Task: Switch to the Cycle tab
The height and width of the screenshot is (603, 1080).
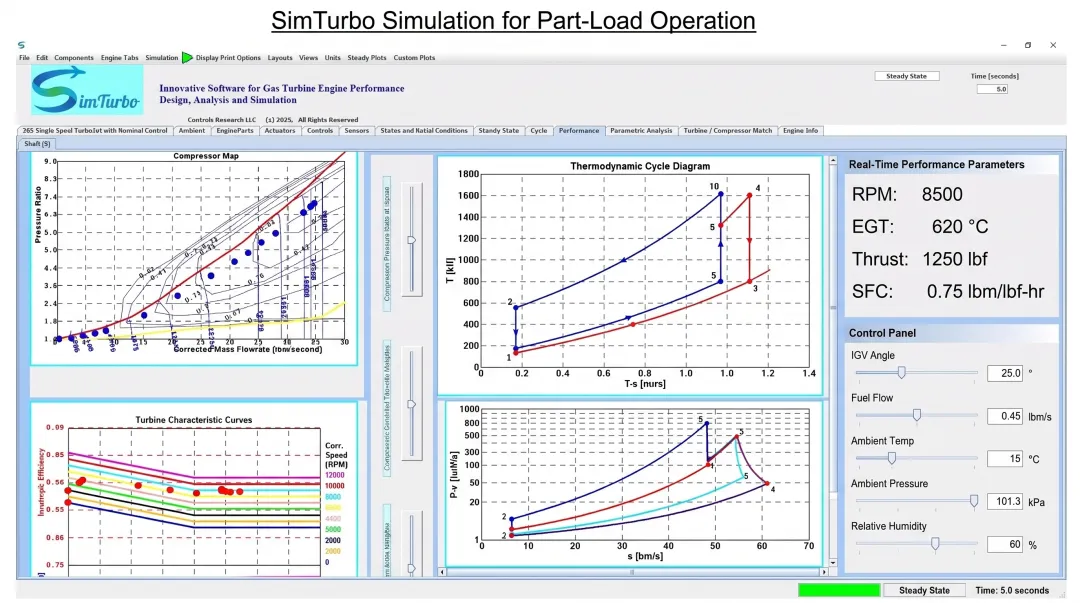Action: click(x=539, y=130)
